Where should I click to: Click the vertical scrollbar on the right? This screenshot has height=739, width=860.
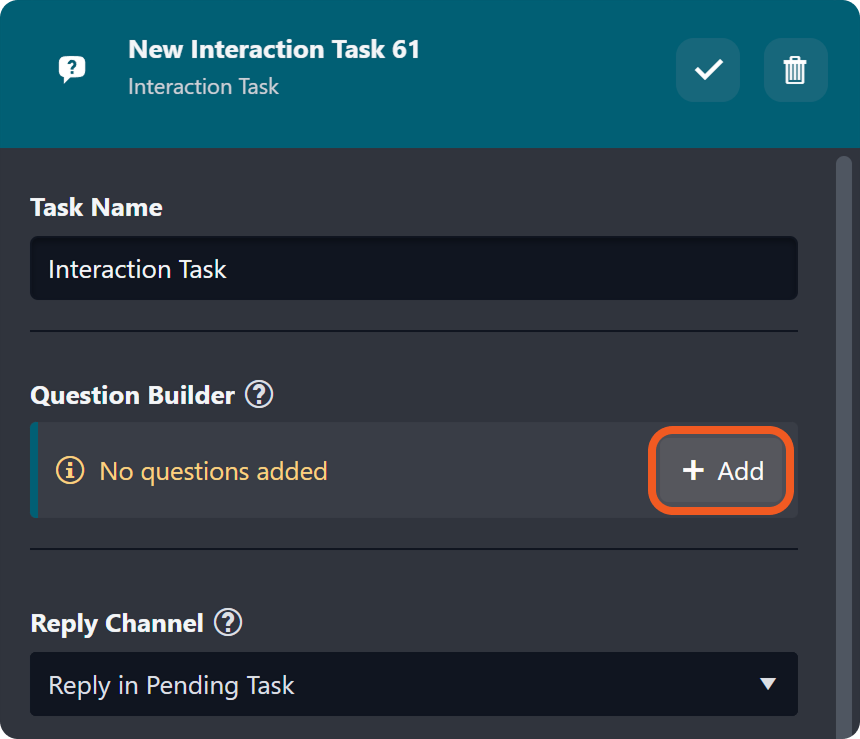[844, 400]
